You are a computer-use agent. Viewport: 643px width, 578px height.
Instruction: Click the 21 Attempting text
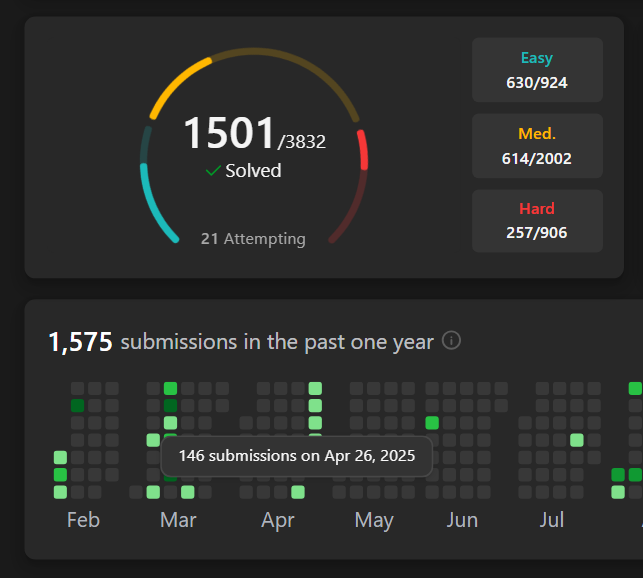(253, 239)
